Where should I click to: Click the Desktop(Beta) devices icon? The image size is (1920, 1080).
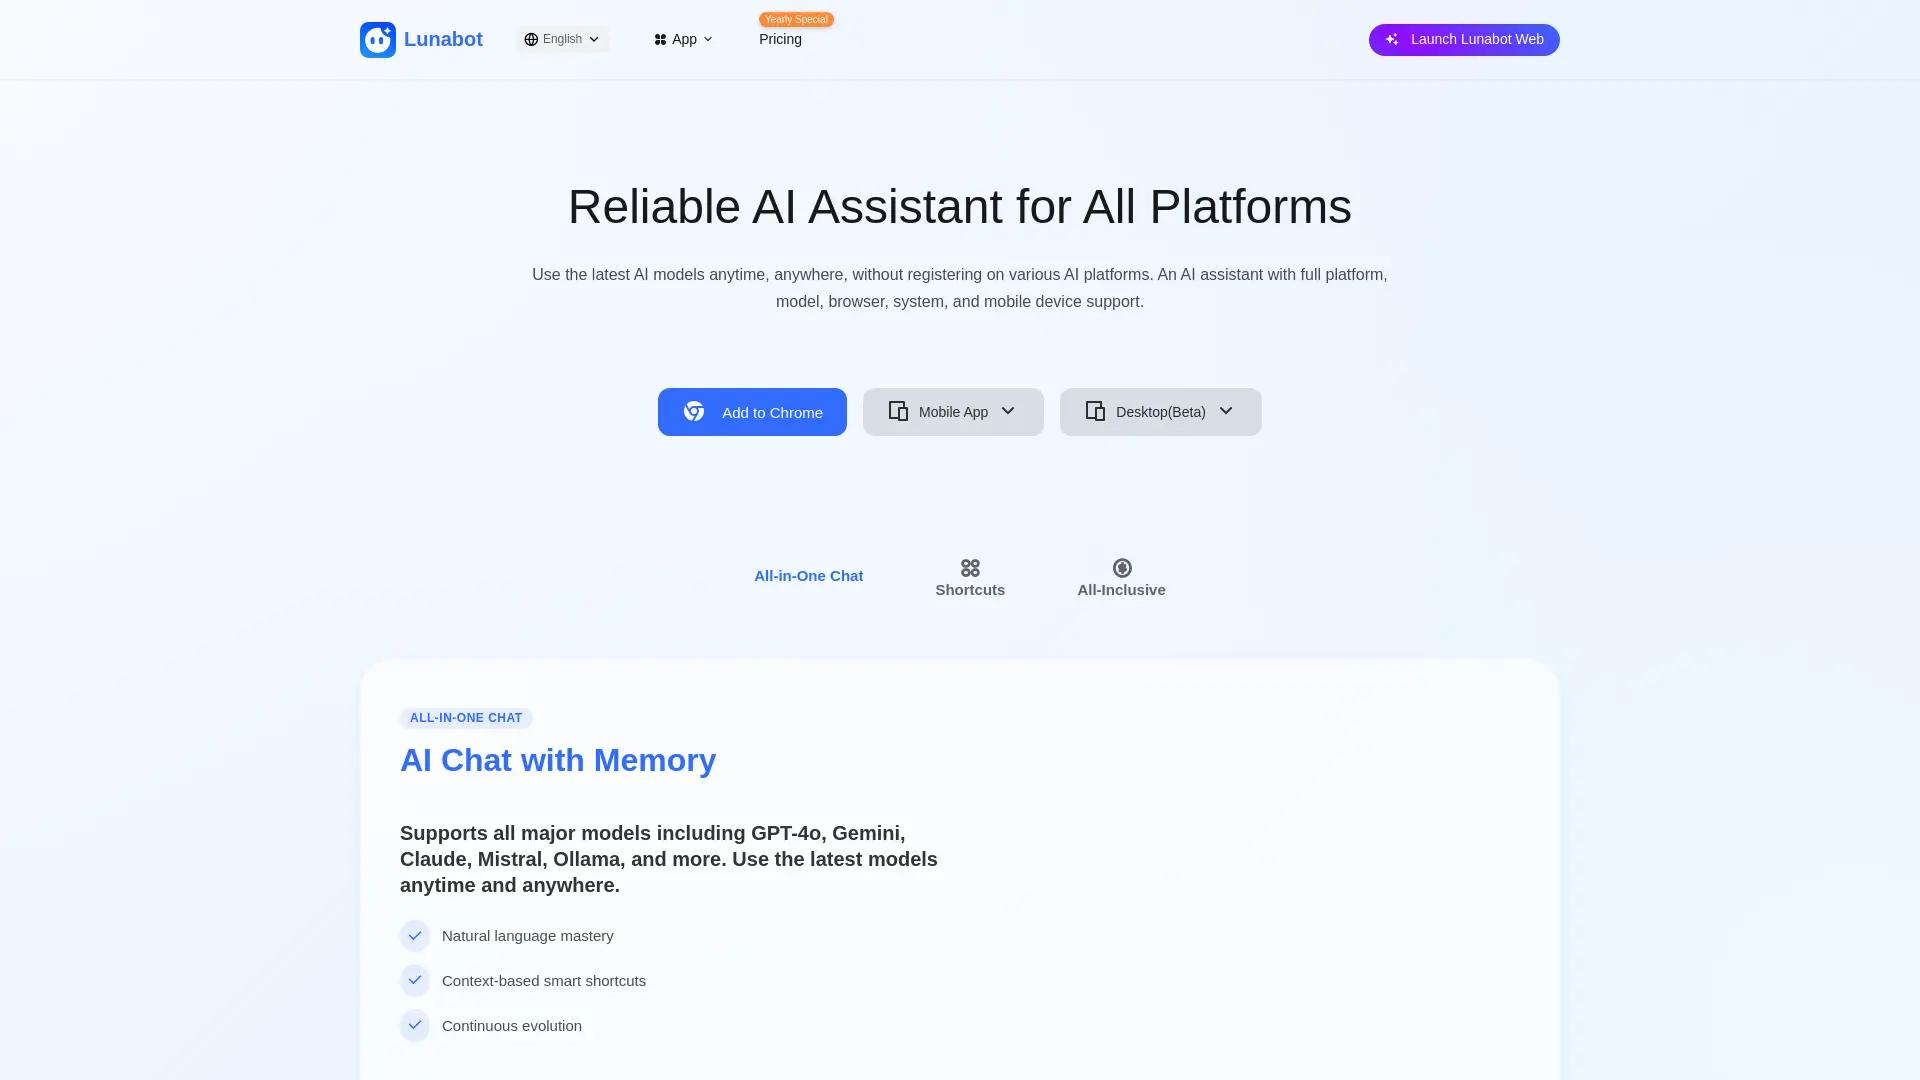[x=1095, y=412]
